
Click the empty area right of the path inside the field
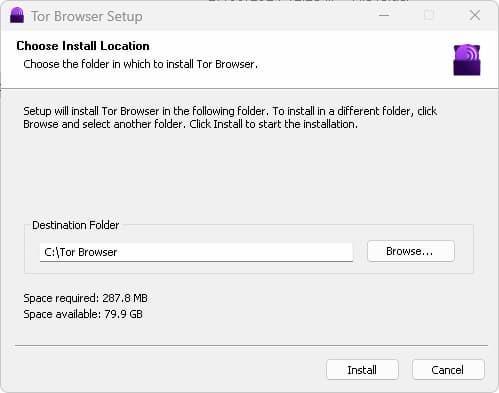(233, 252)
